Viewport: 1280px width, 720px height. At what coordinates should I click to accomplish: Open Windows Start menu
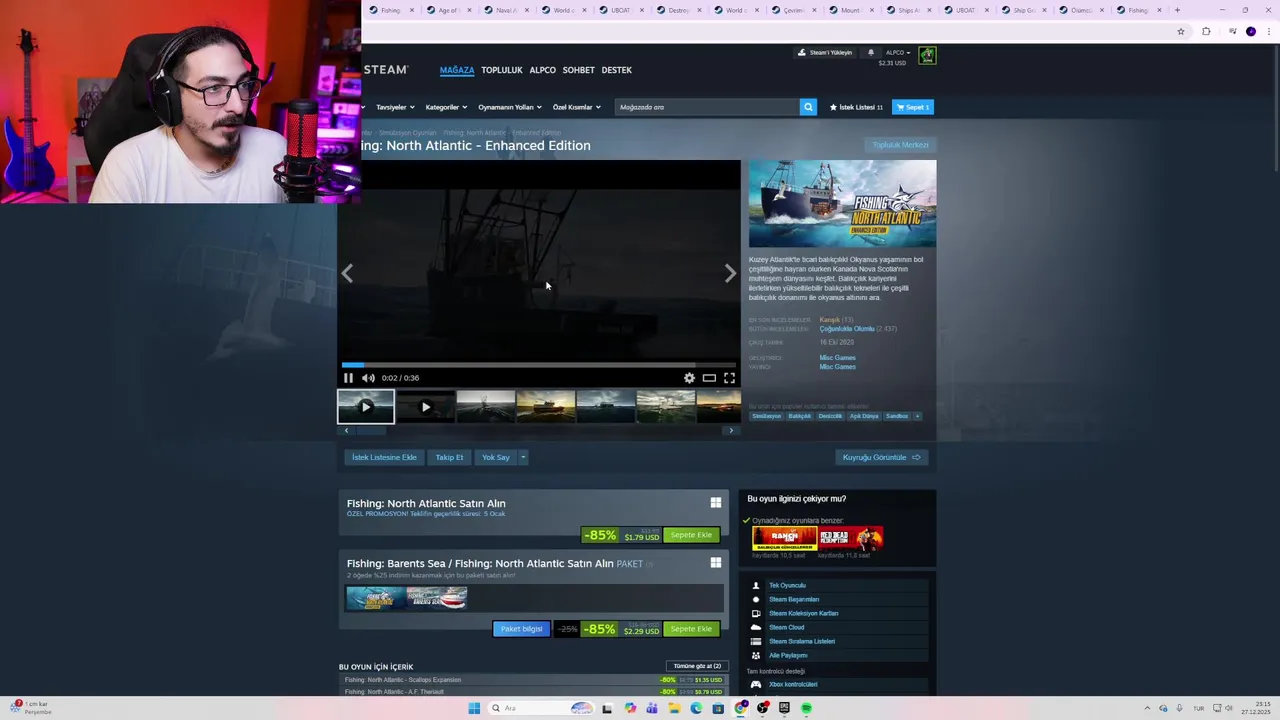point(474,708)
